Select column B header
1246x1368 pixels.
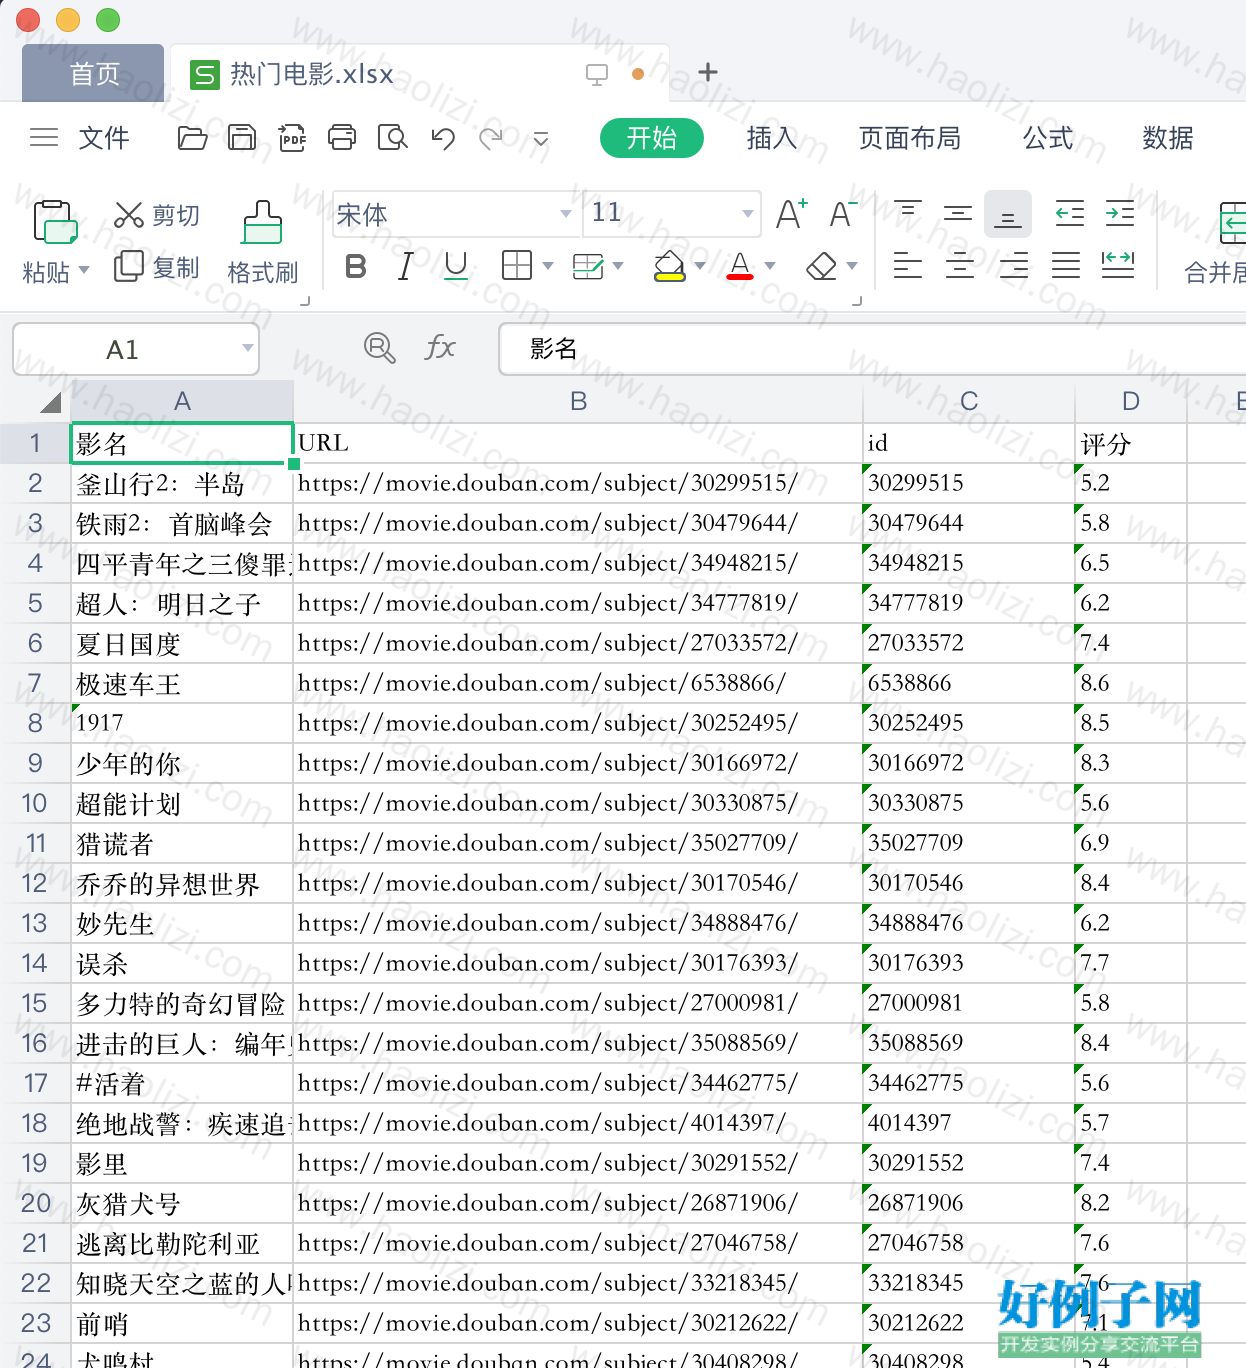[x=578, y=401]
